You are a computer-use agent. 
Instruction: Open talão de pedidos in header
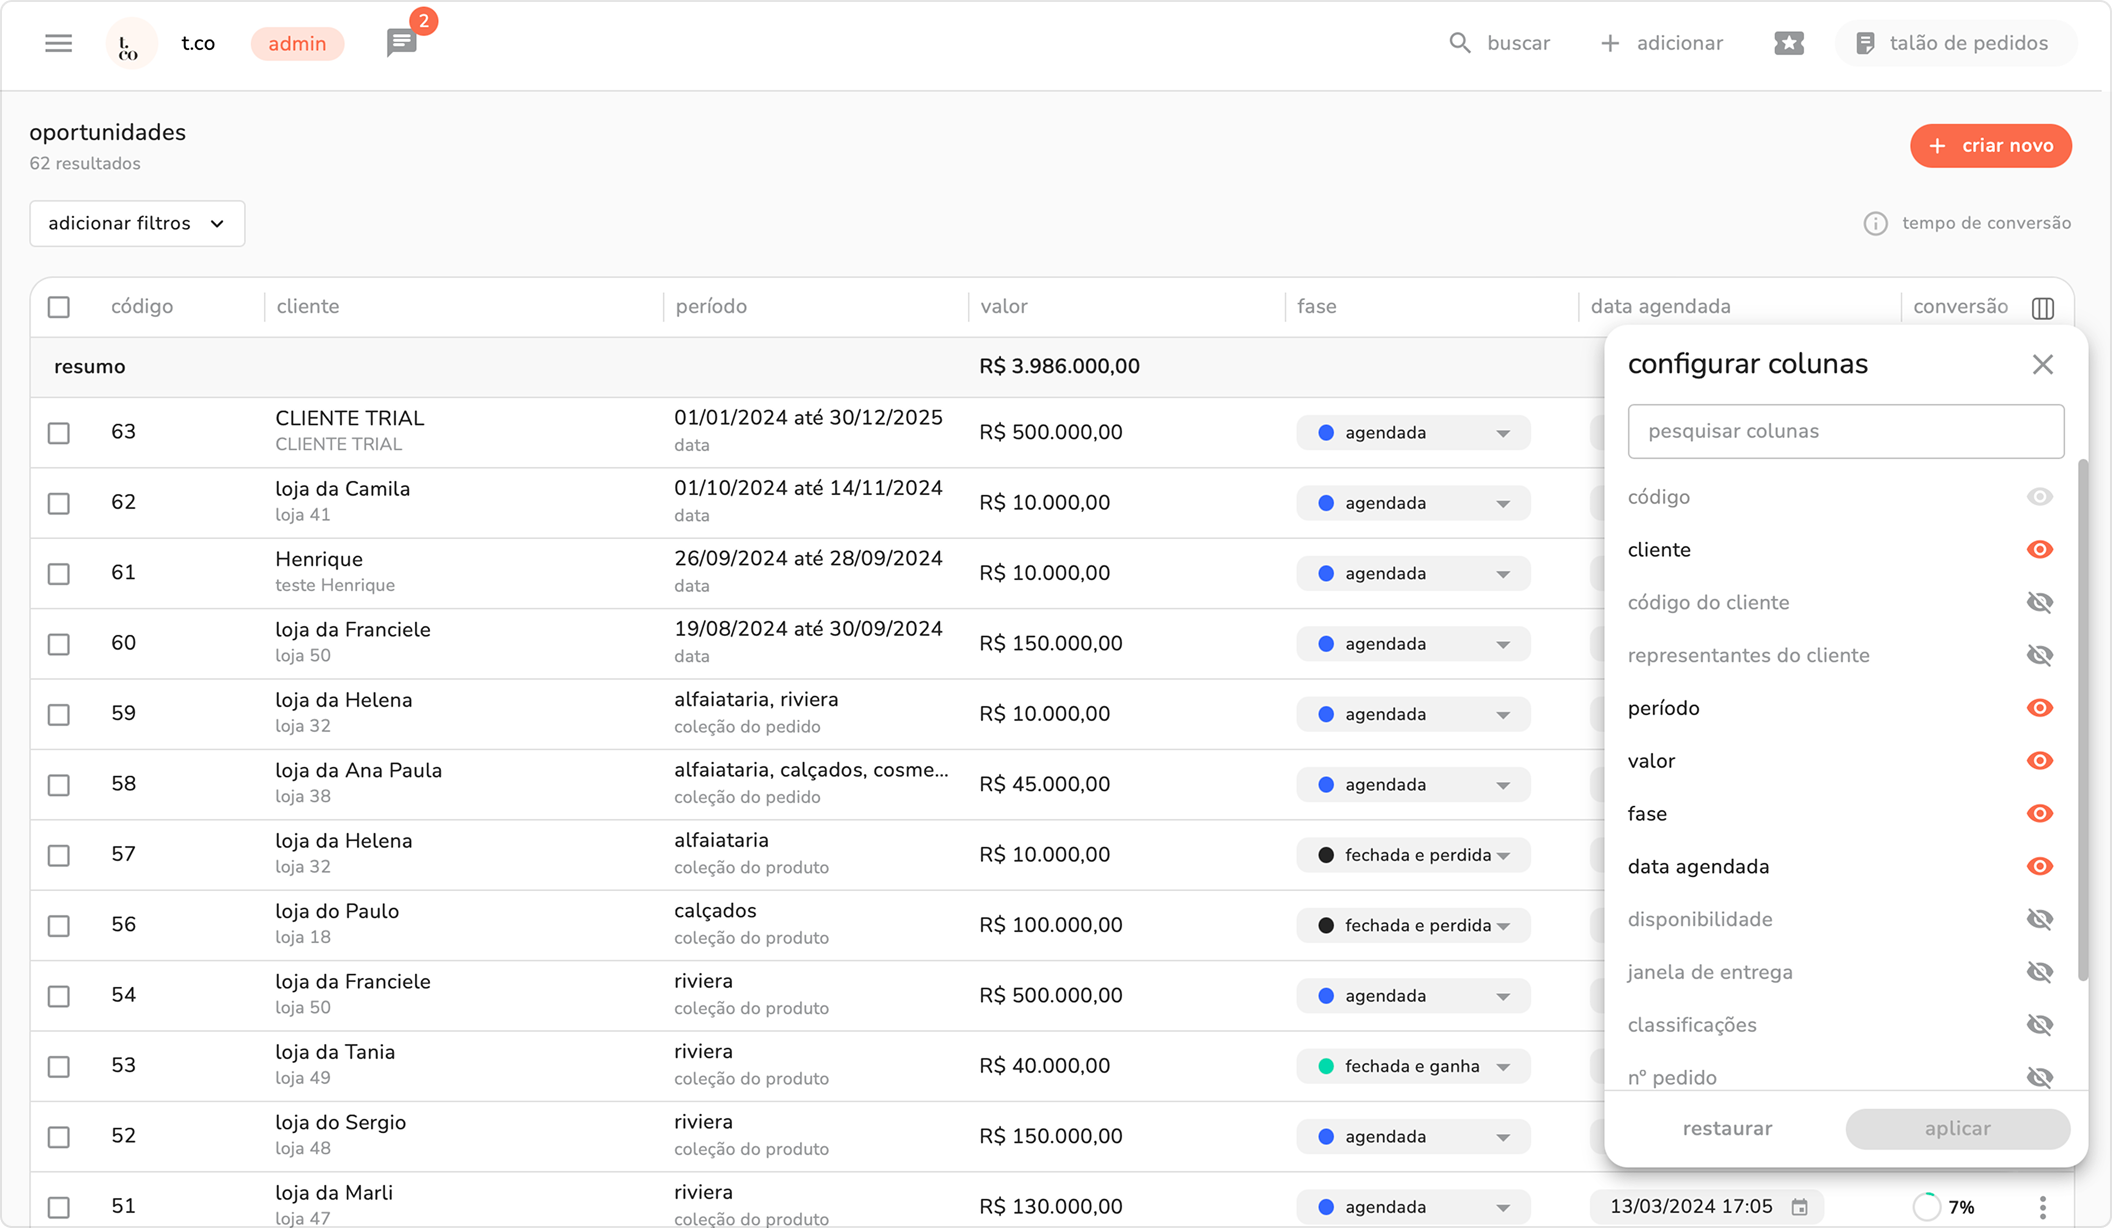tap(1955, 43)
